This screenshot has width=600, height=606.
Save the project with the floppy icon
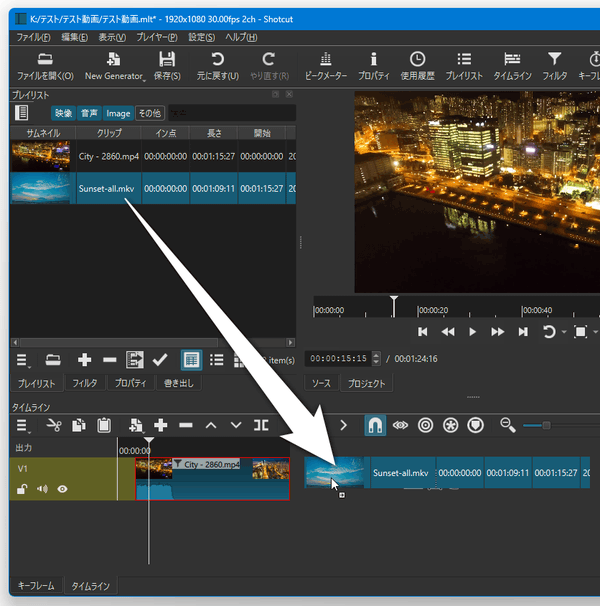point(167,66)
